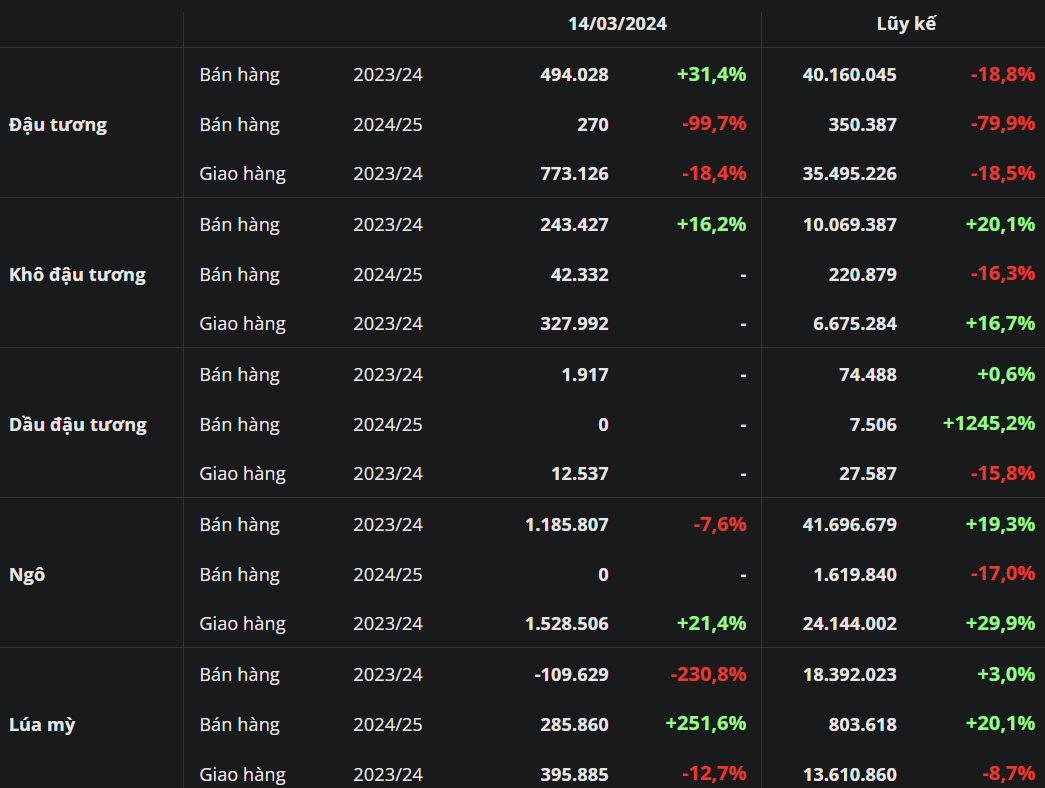1045x788 pixels.
Task: Click the Lũy kế column header
Action: click(906, 24)
